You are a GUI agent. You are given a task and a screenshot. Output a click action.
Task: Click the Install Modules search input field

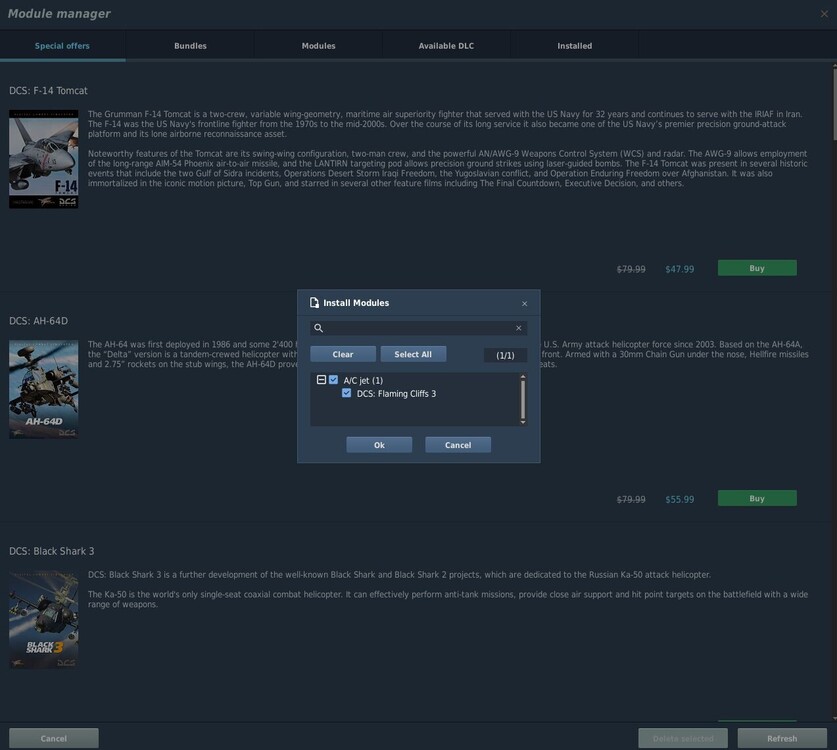click(x=418, y=328)
